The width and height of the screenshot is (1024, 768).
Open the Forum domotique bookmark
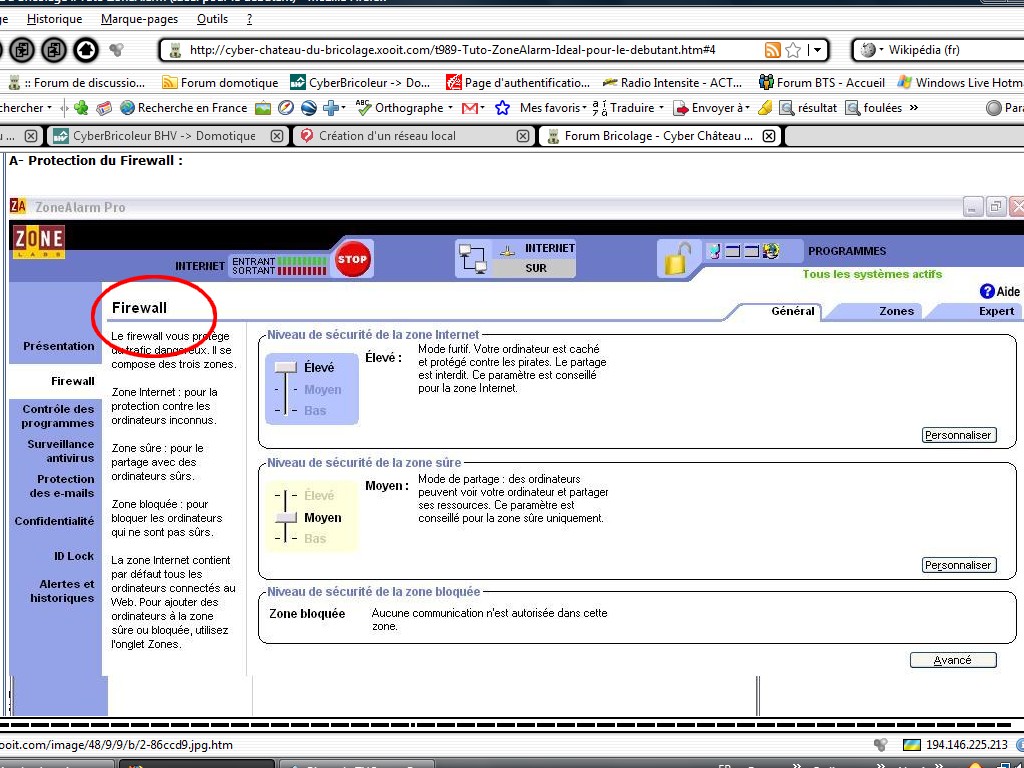220,82
